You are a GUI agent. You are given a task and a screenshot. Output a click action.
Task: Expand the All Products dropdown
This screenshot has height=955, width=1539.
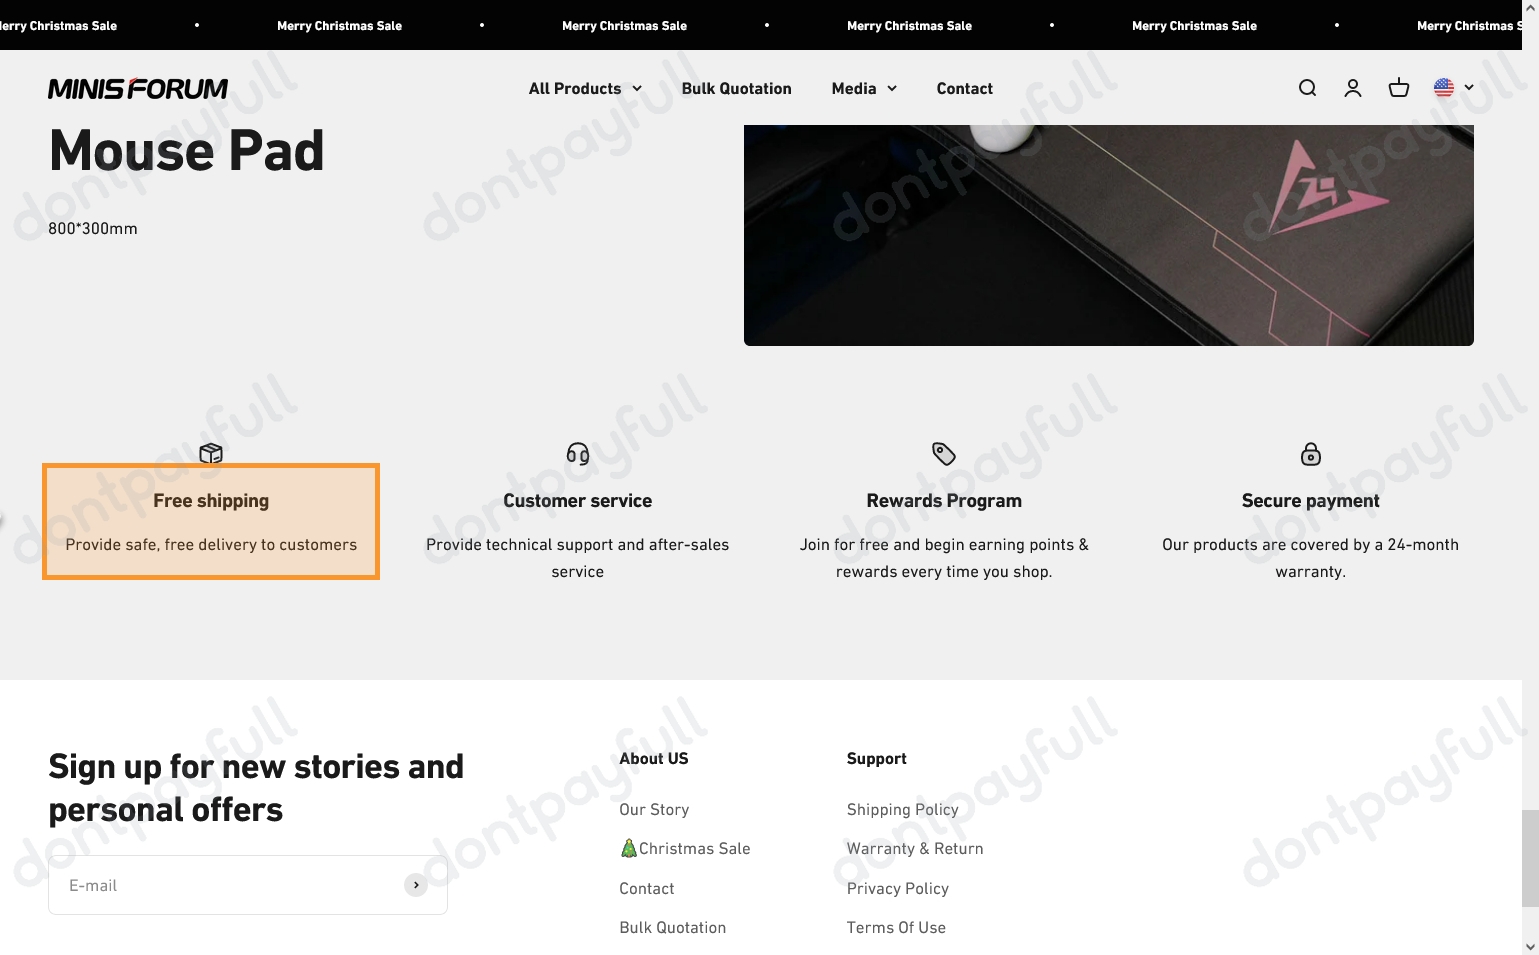point(584,88)
